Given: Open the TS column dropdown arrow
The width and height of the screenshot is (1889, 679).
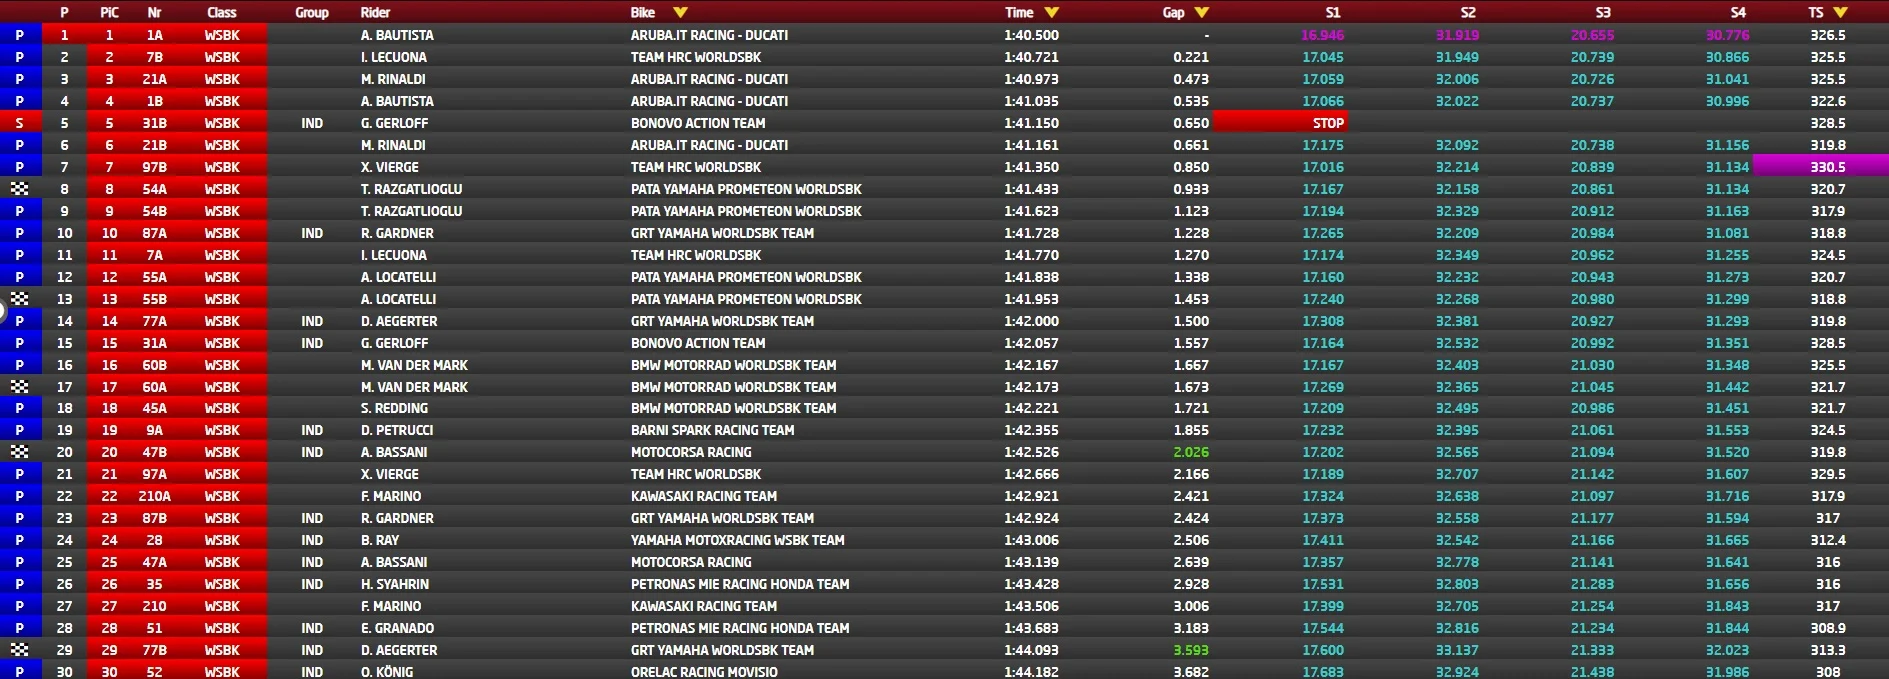Looking at the screenshot, I should (1840, 13).
